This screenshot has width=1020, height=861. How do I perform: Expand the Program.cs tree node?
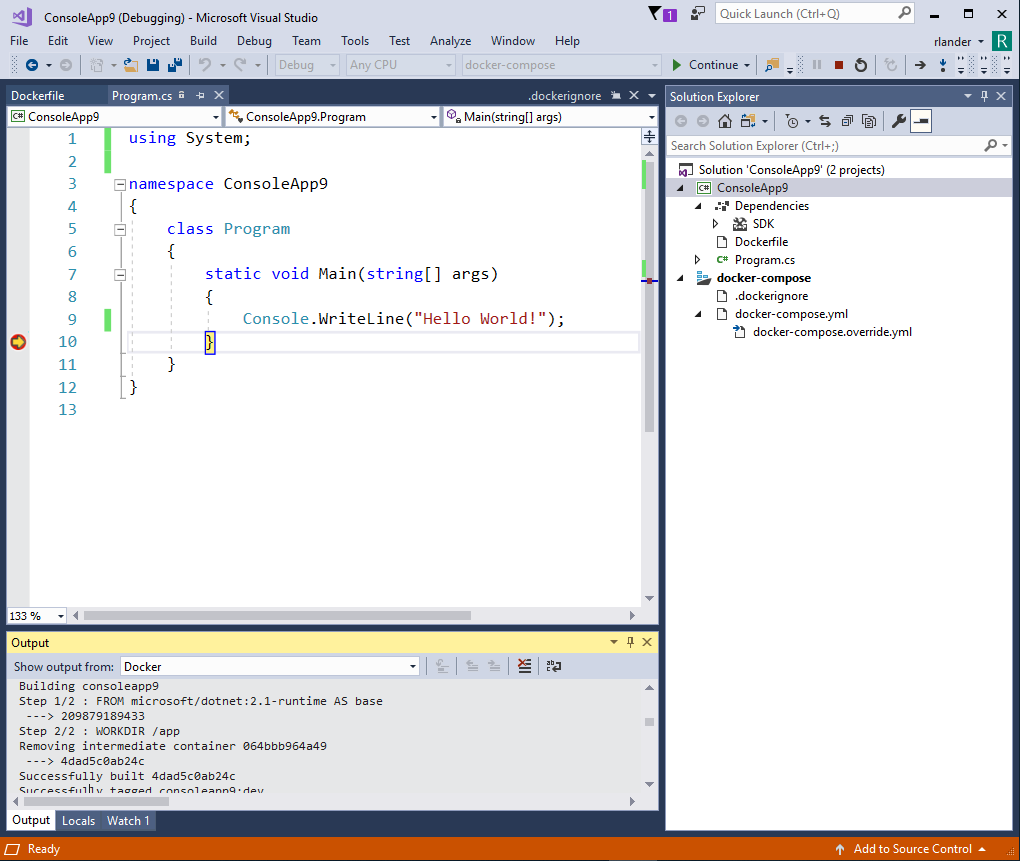click(697, 259)
